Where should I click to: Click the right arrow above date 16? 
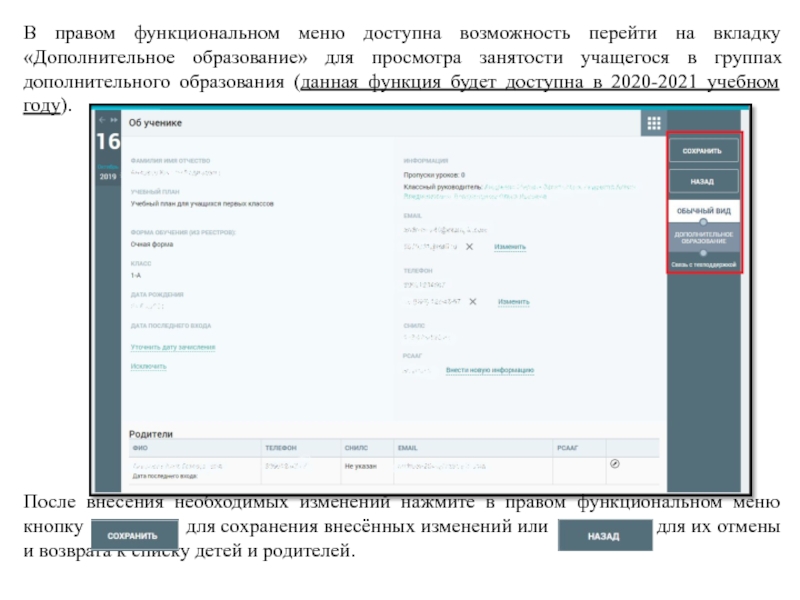(x=112, y=119)
